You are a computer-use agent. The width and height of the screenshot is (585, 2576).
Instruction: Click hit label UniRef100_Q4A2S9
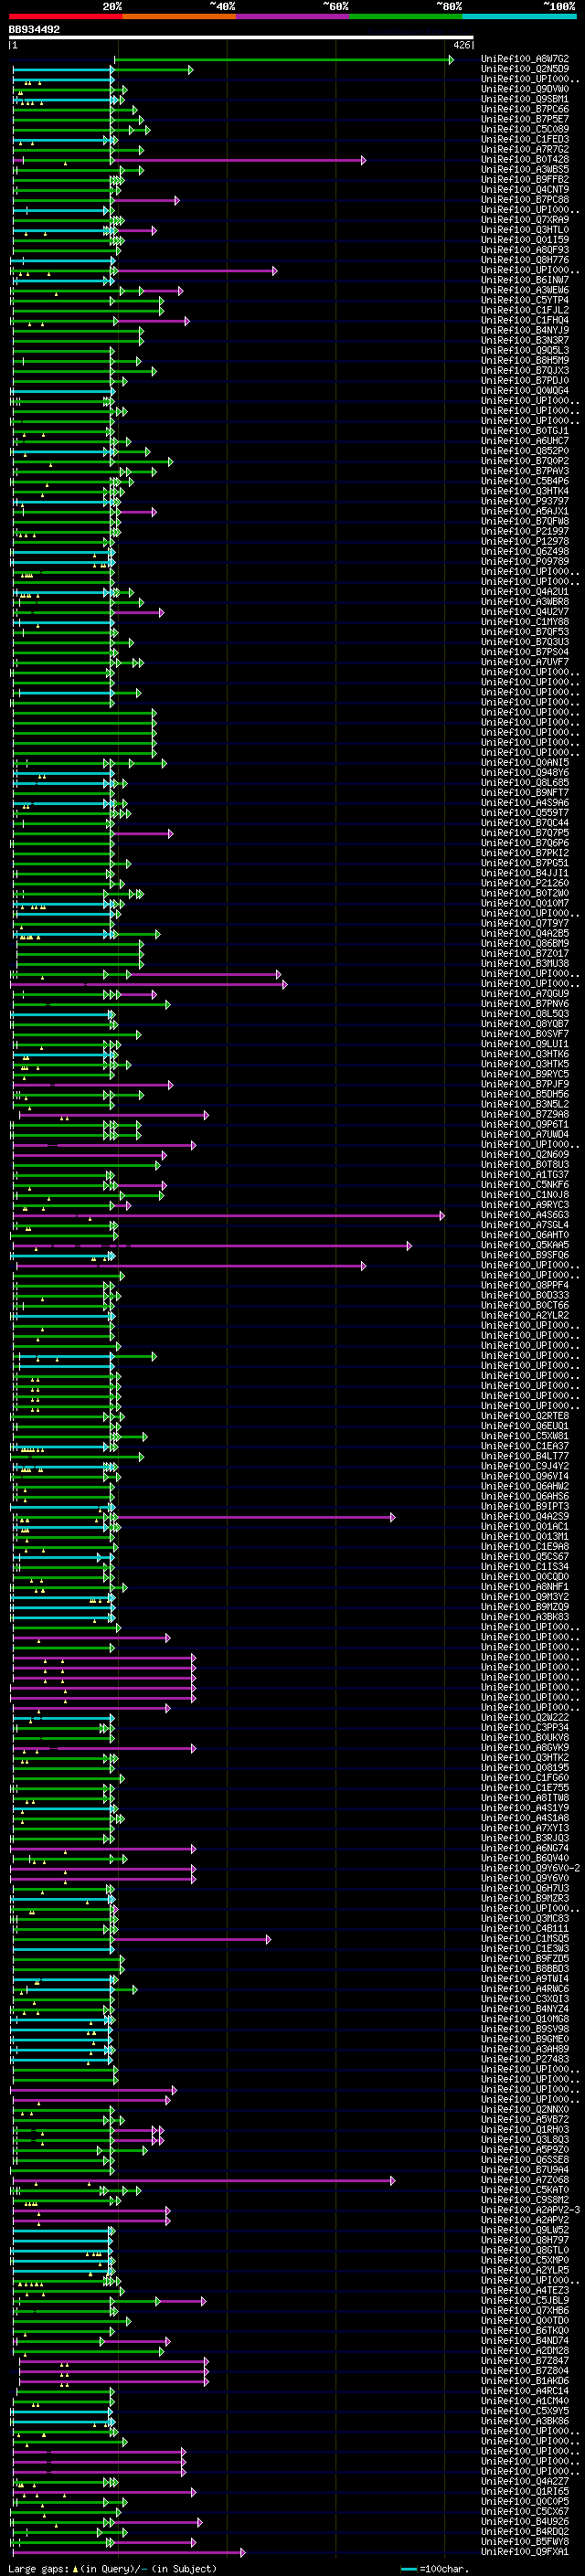525,1517
